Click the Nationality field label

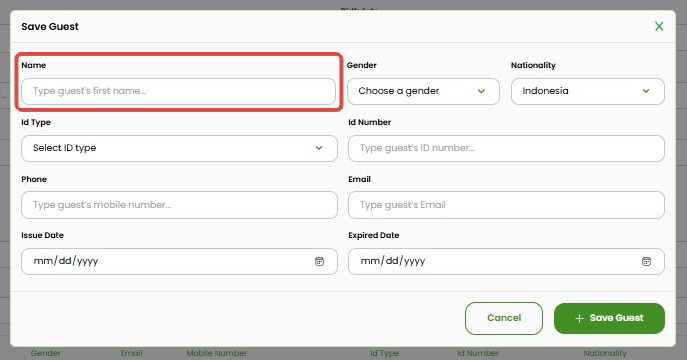click(x=533, y=65)
